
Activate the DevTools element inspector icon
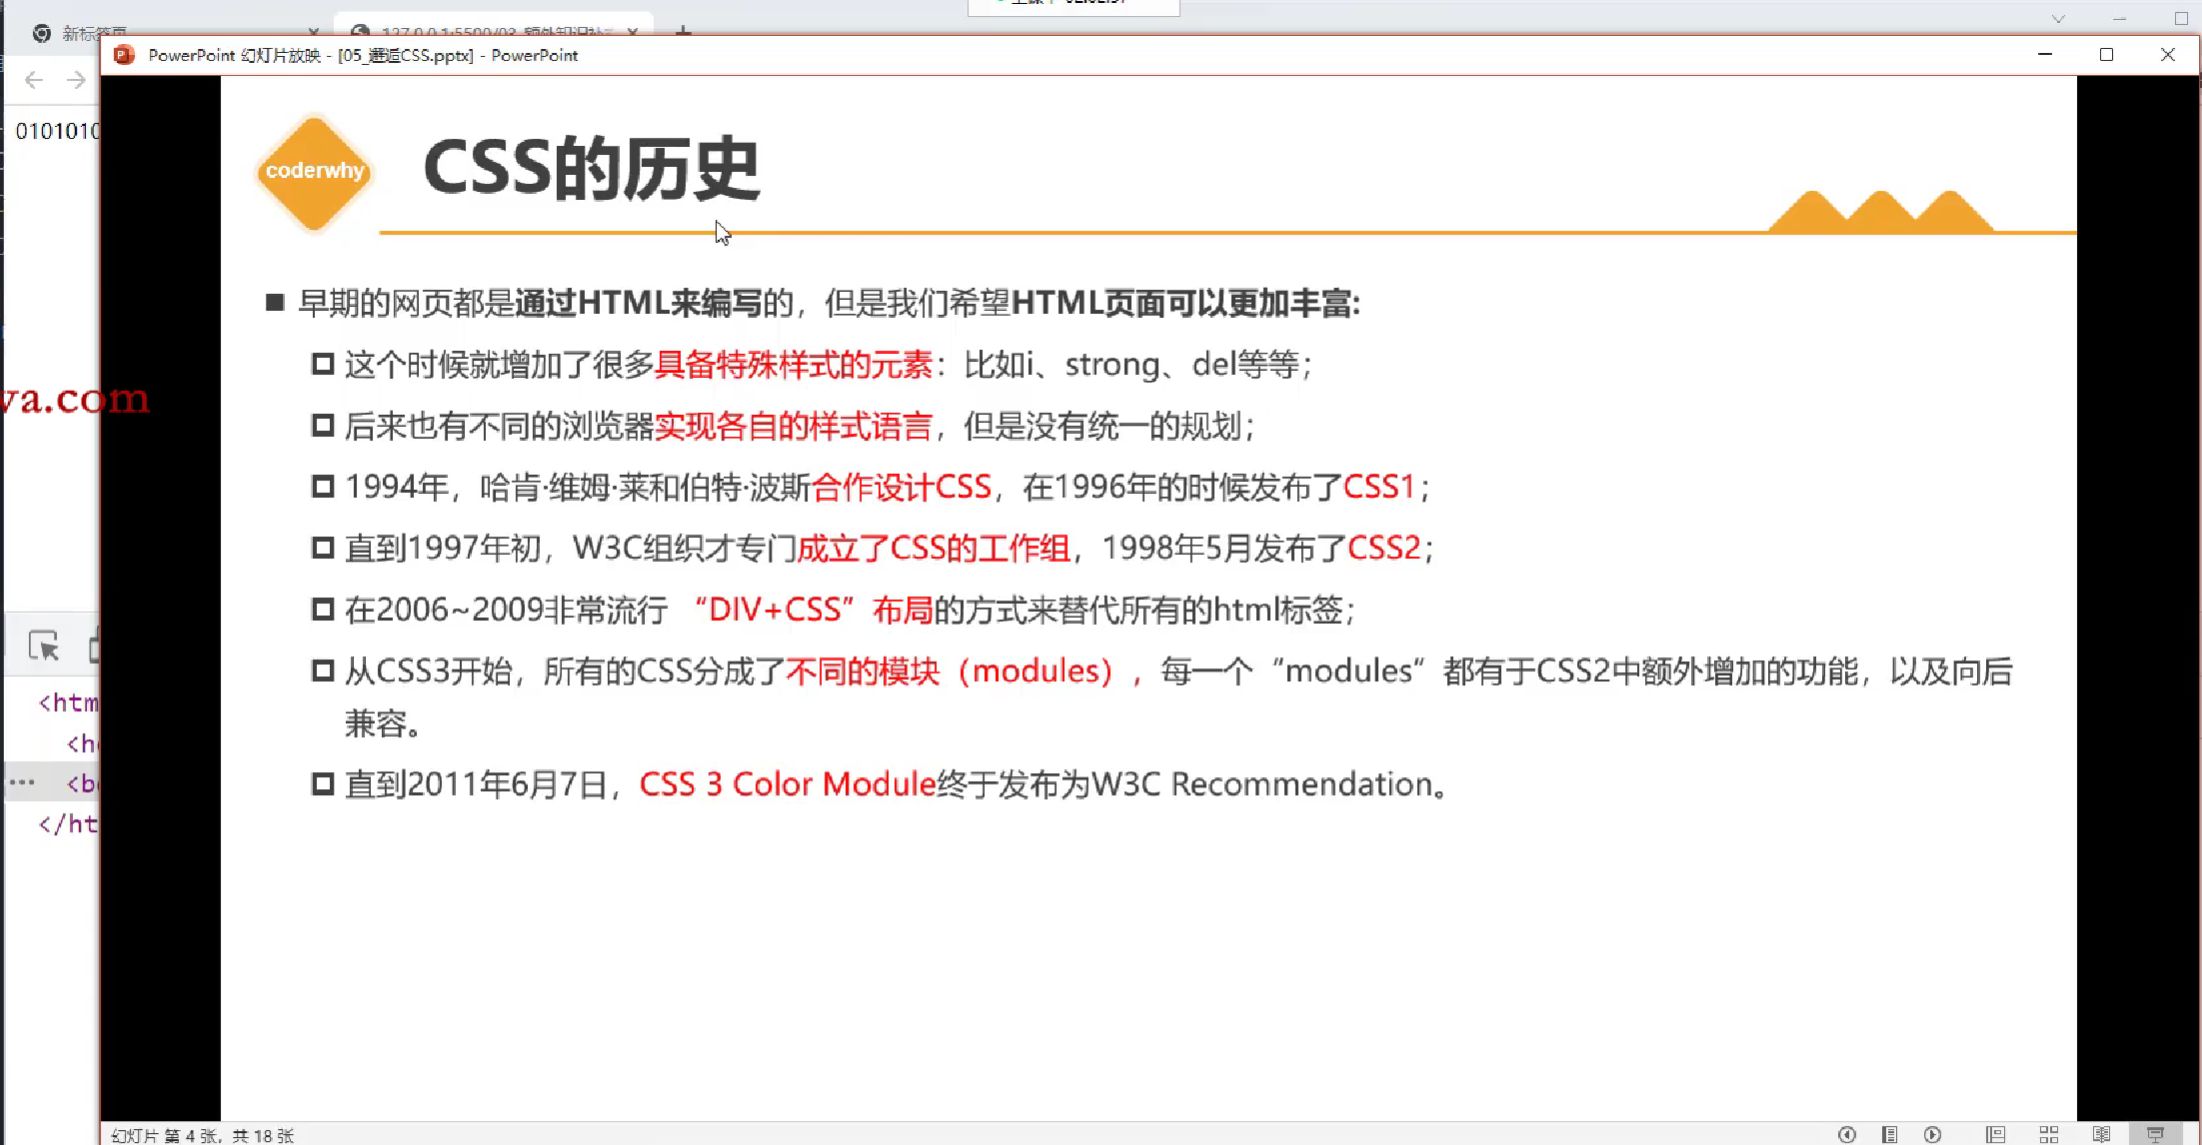44,646
